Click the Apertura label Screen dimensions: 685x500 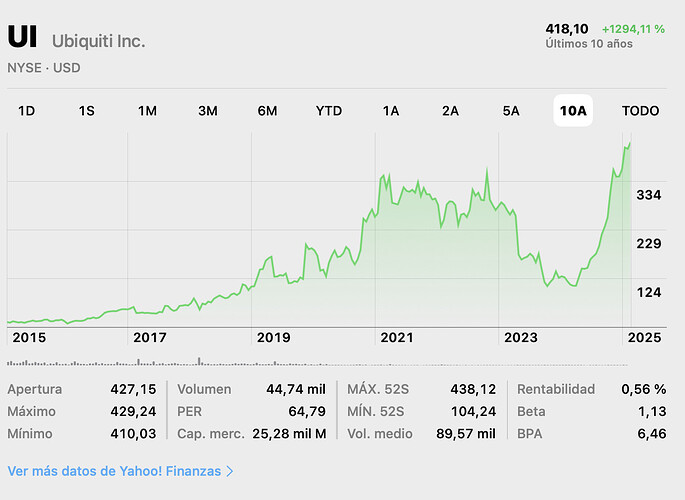click(x=35, y=389)
